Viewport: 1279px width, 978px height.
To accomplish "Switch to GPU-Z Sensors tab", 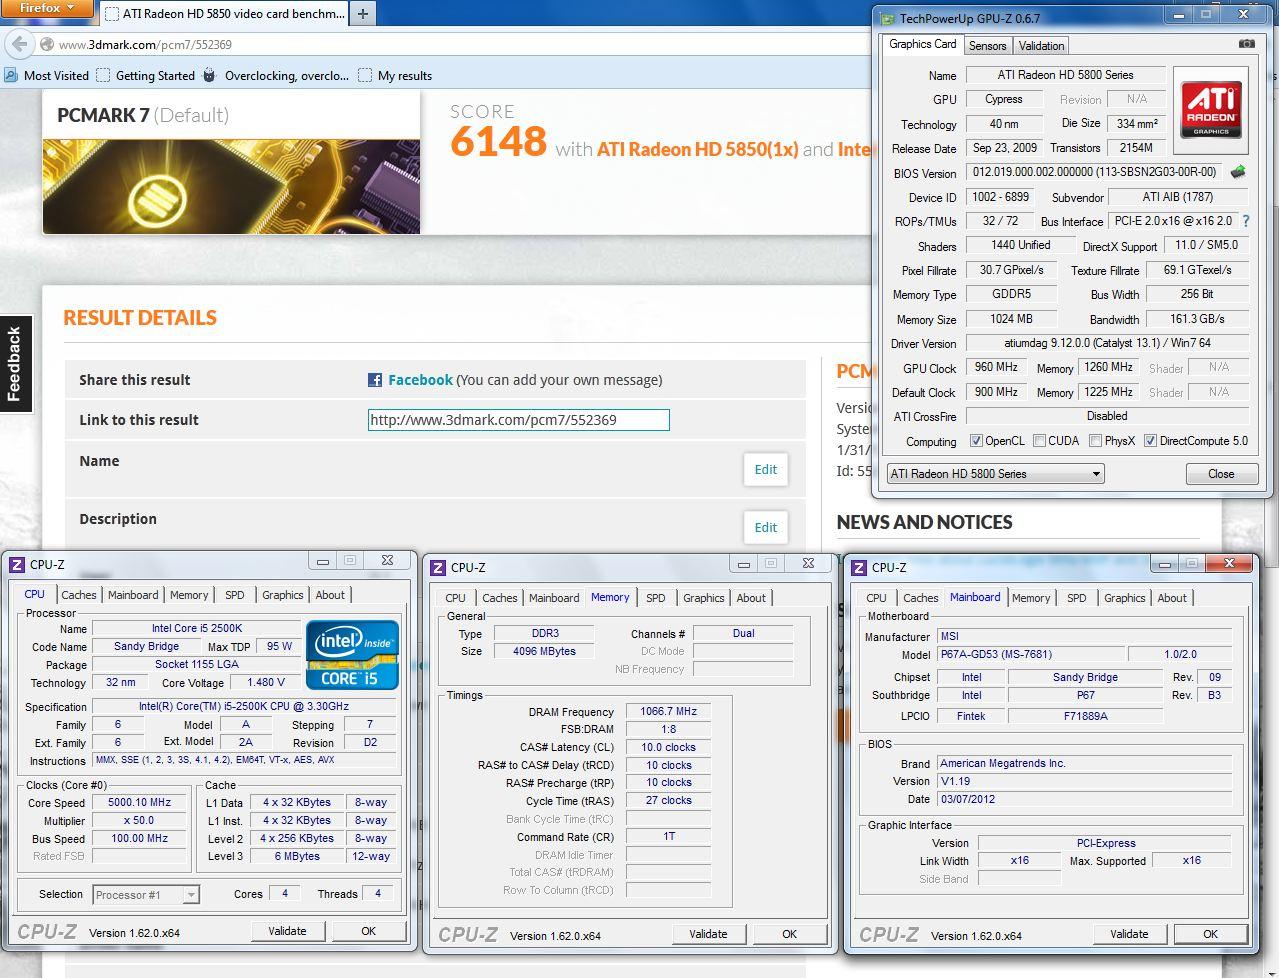I will 987,46.
